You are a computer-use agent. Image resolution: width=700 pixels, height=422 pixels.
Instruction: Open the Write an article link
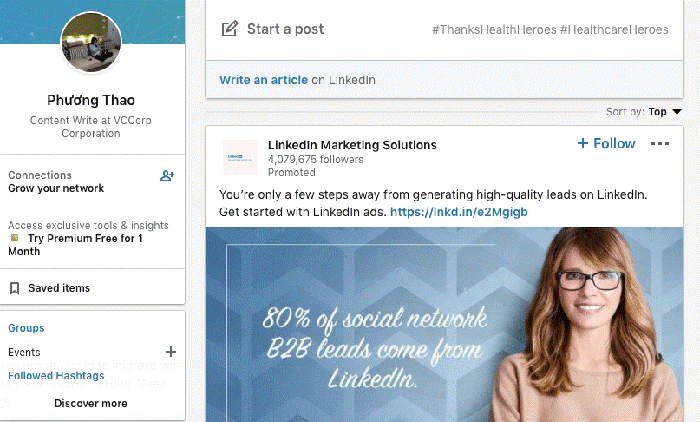pyautogui.click(x=263, y=80)
